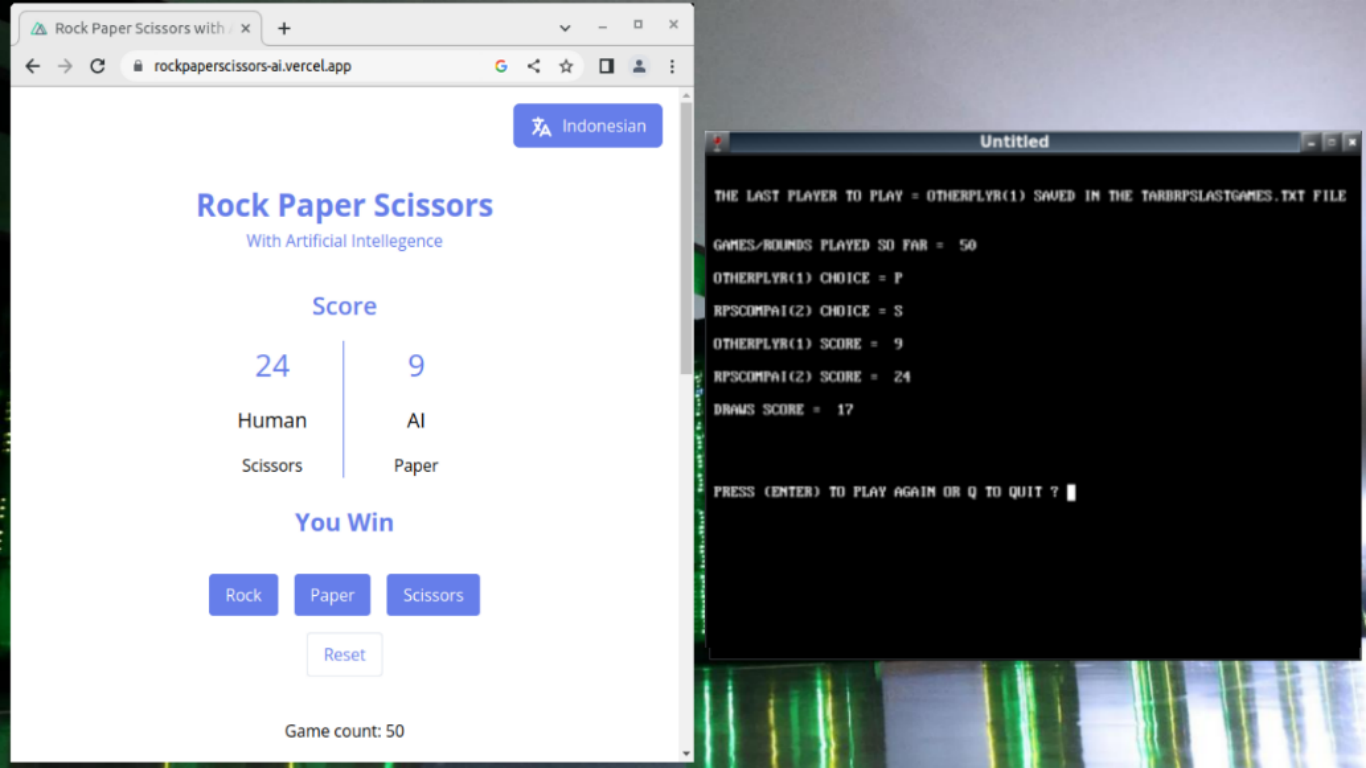Click the browser forward arrow
1366x768 pixels.
(x=65, y=66)
